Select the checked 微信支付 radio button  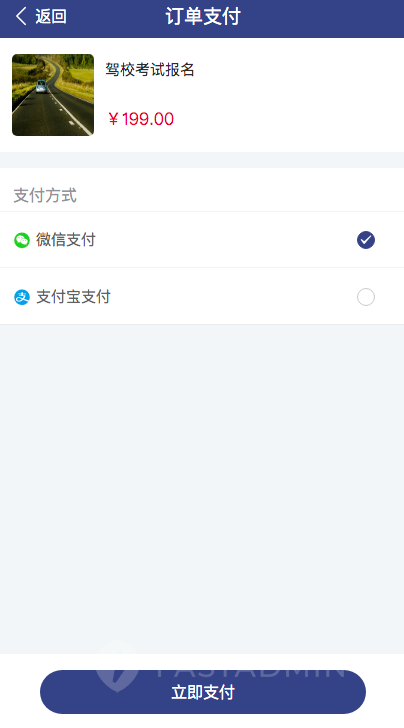(366, 240)
